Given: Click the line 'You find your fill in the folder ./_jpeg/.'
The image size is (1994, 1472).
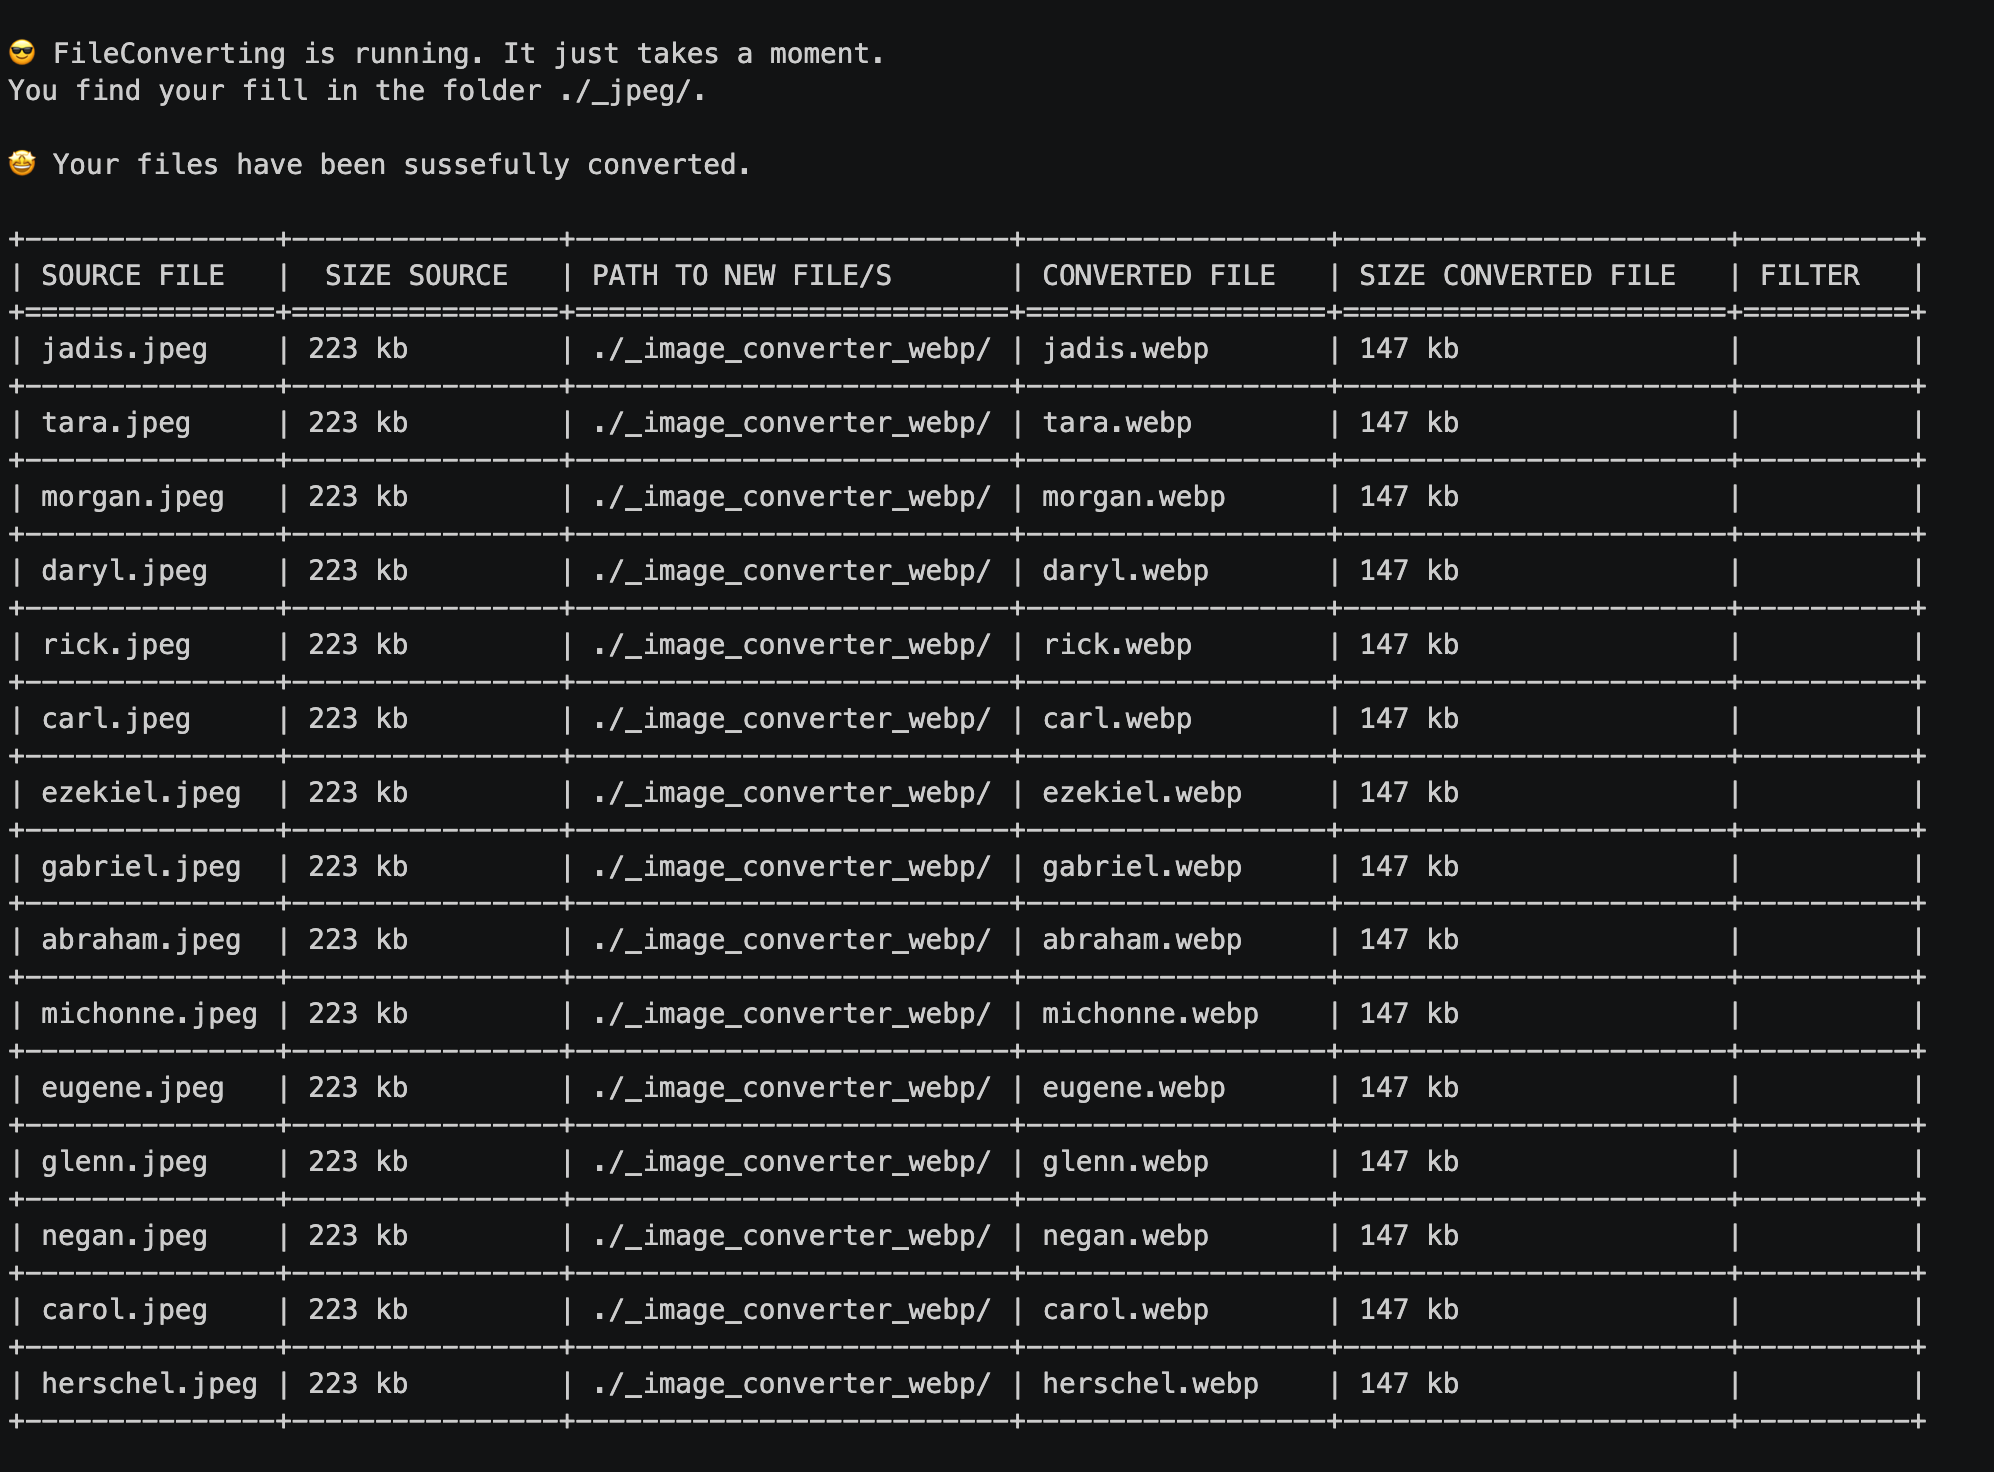Looking at the screenshot, I should (x=357, y=91).
